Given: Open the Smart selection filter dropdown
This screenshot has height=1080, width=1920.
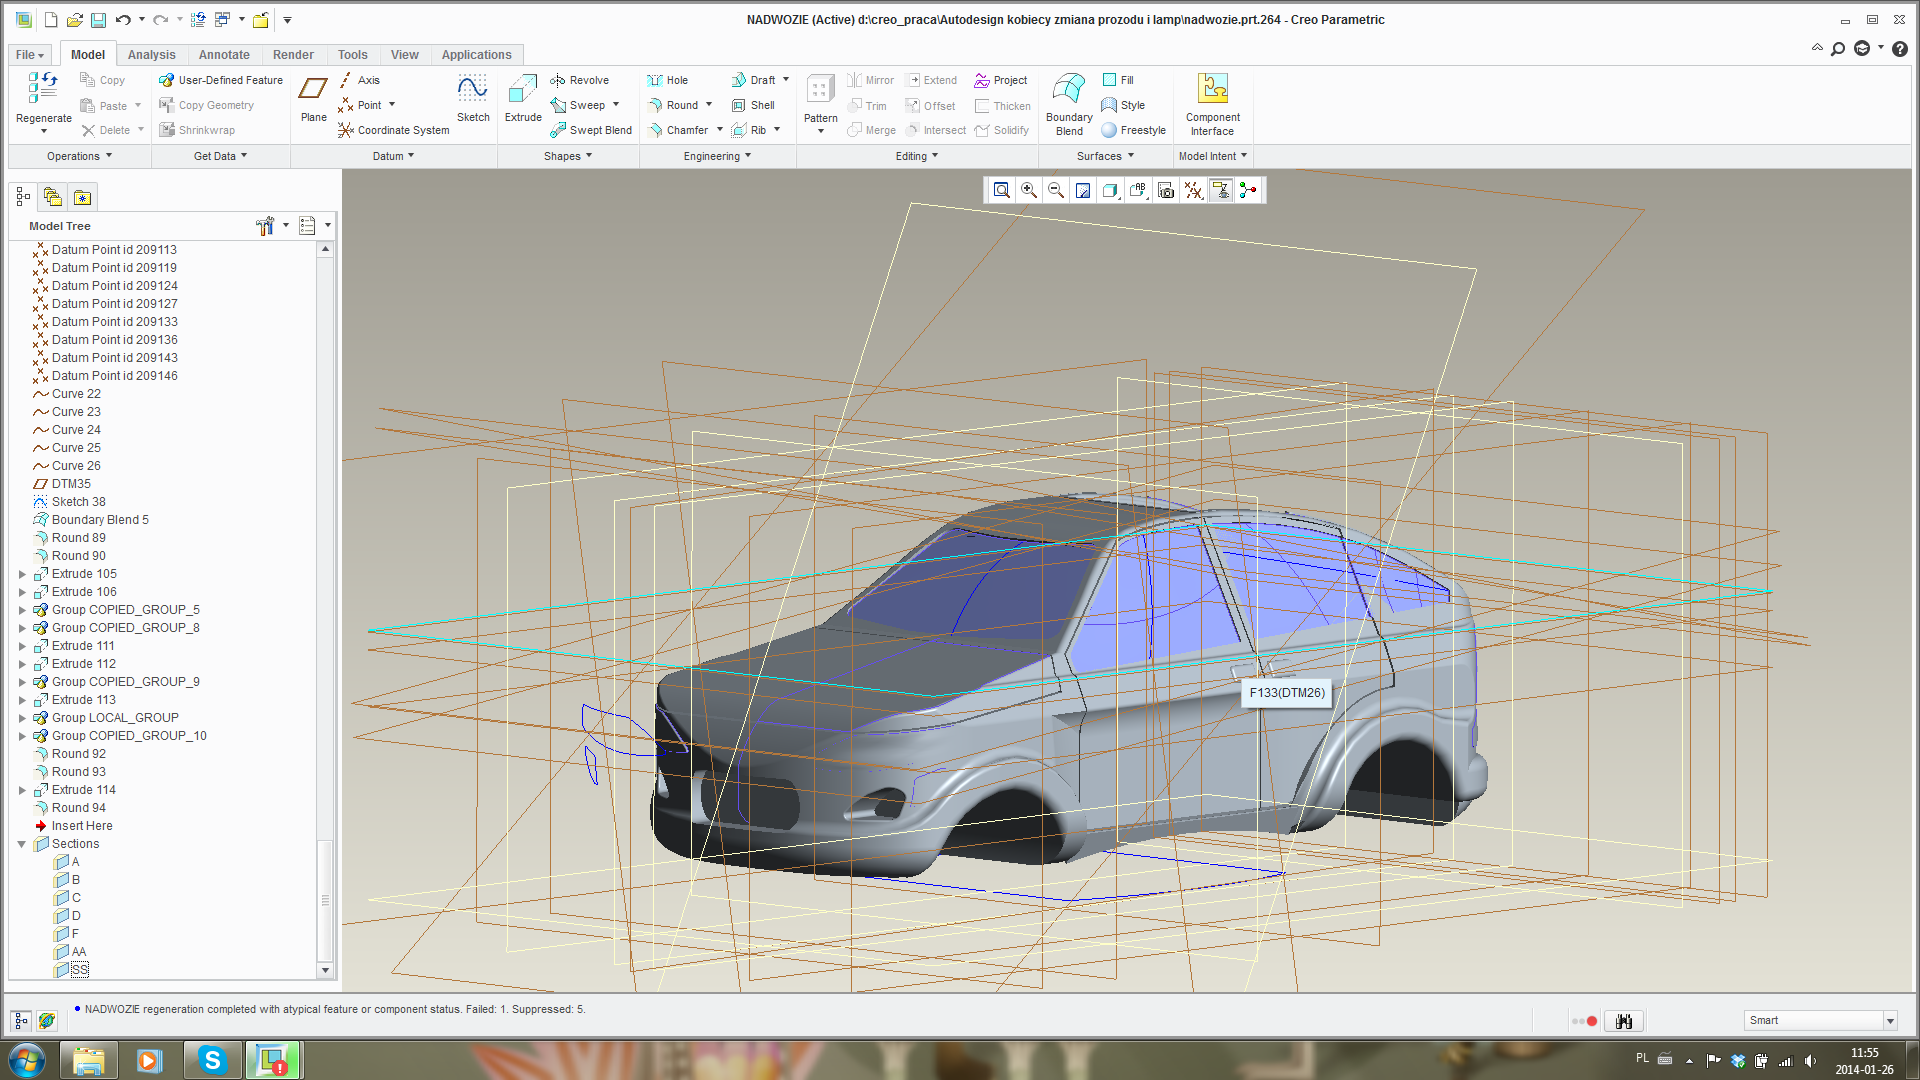Looking at the screenshot, I should (1890, 1020).
